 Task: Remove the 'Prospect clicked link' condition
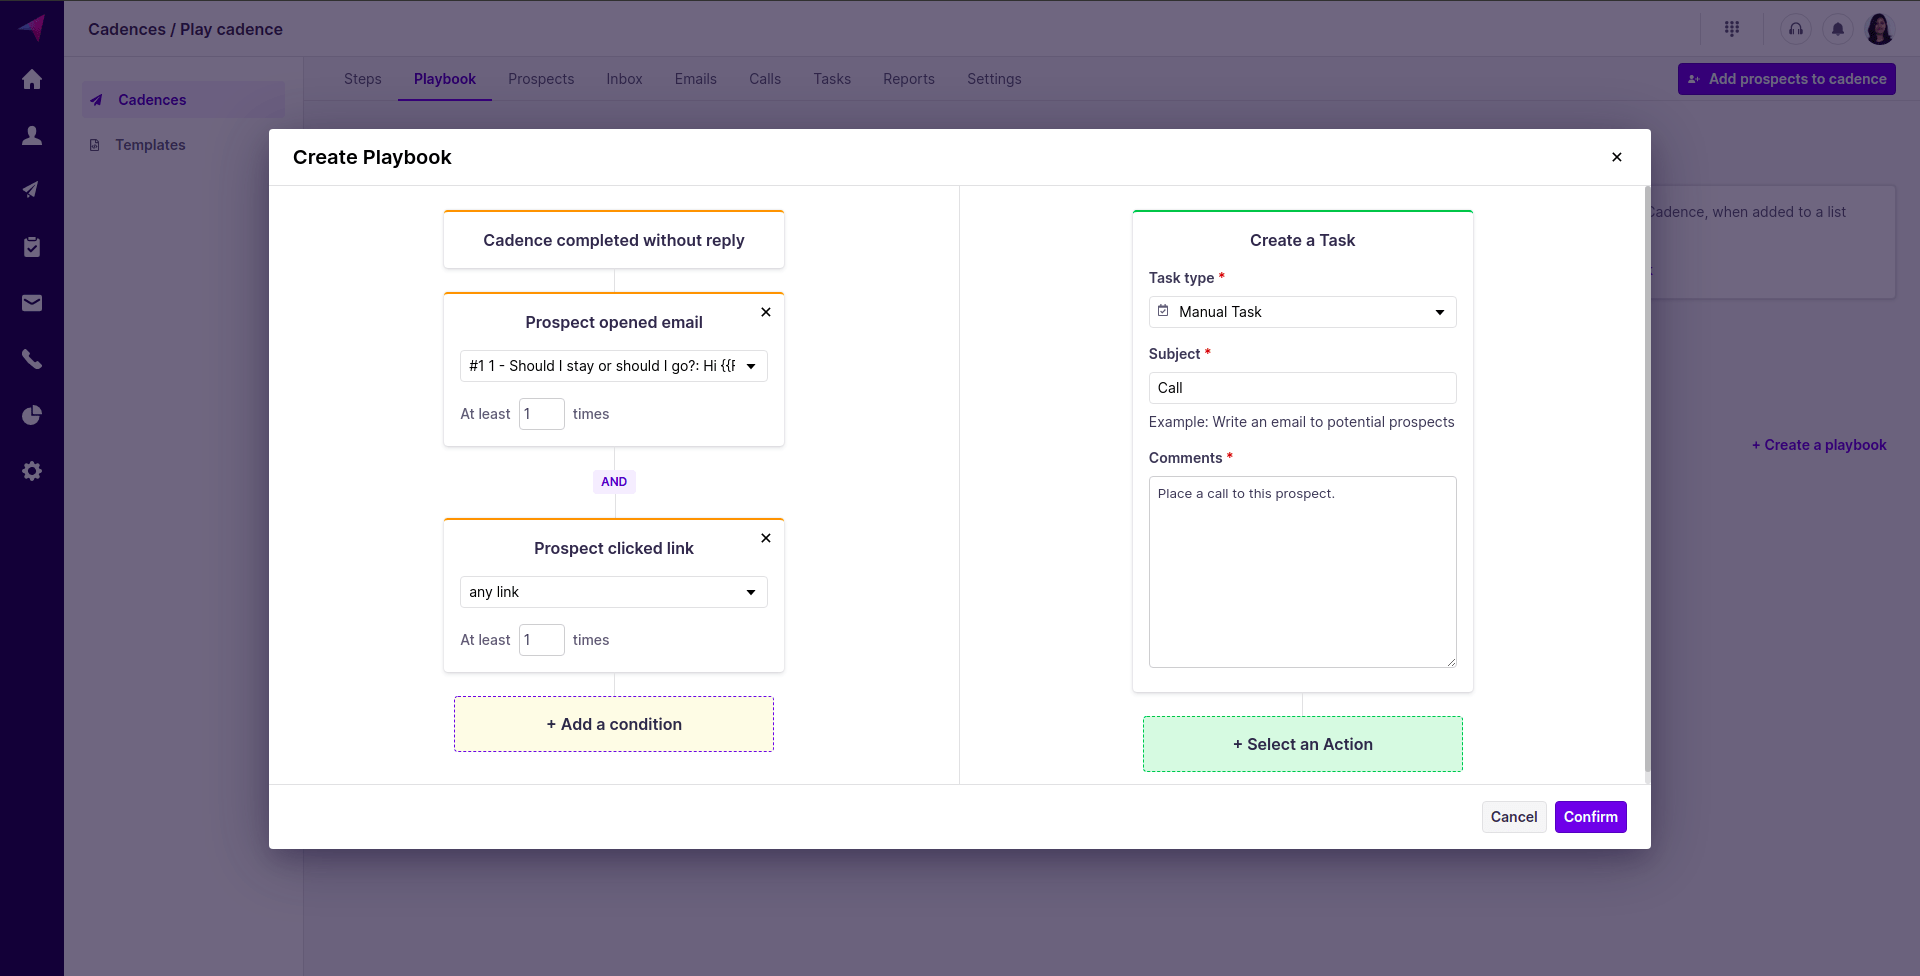pos(765,538)
